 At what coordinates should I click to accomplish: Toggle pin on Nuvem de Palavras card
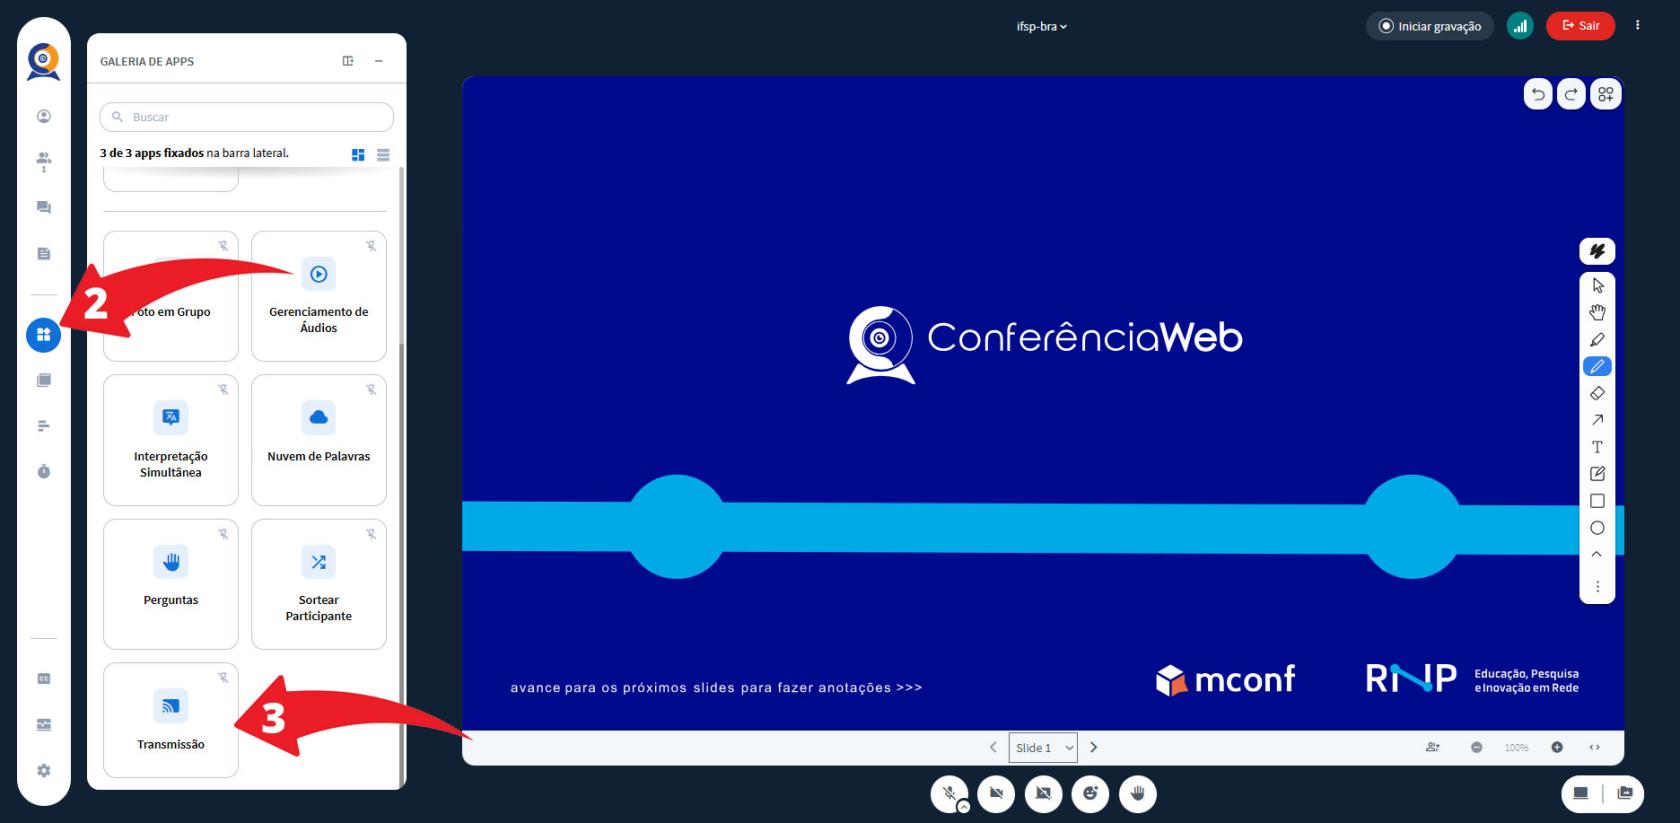click(371, 390)
